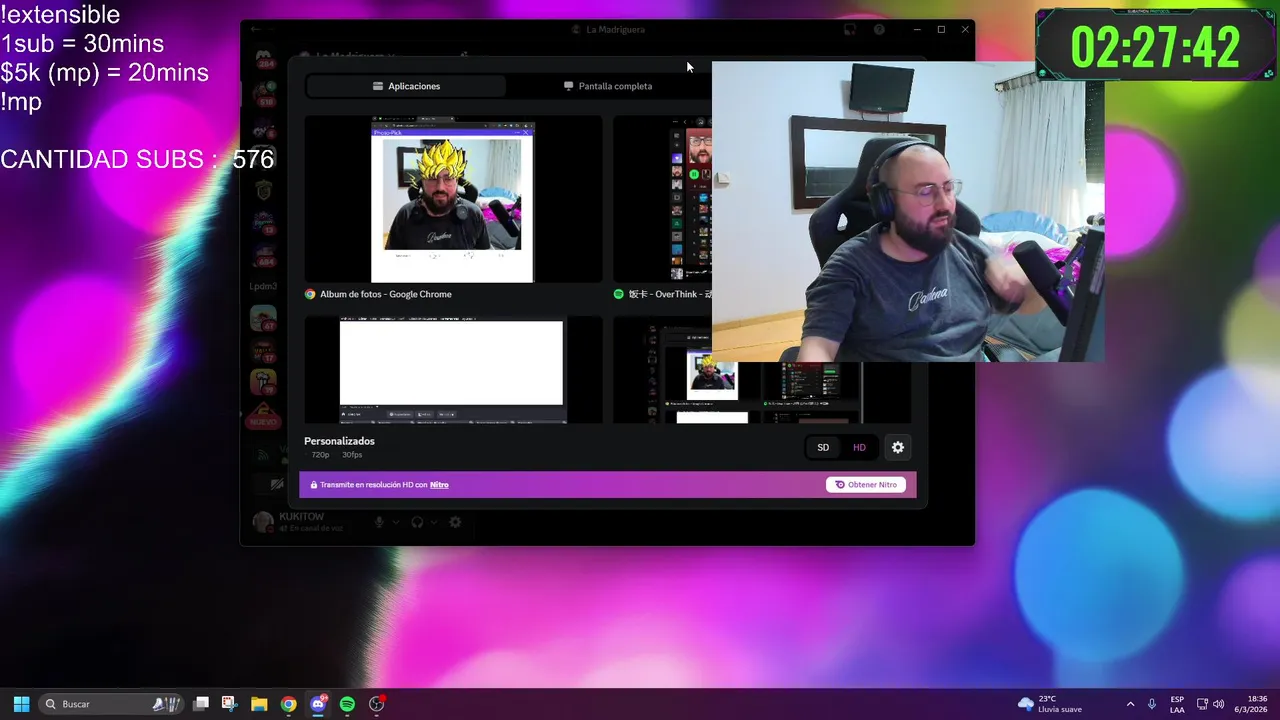Open volume control in system tray

point(1218,704)
